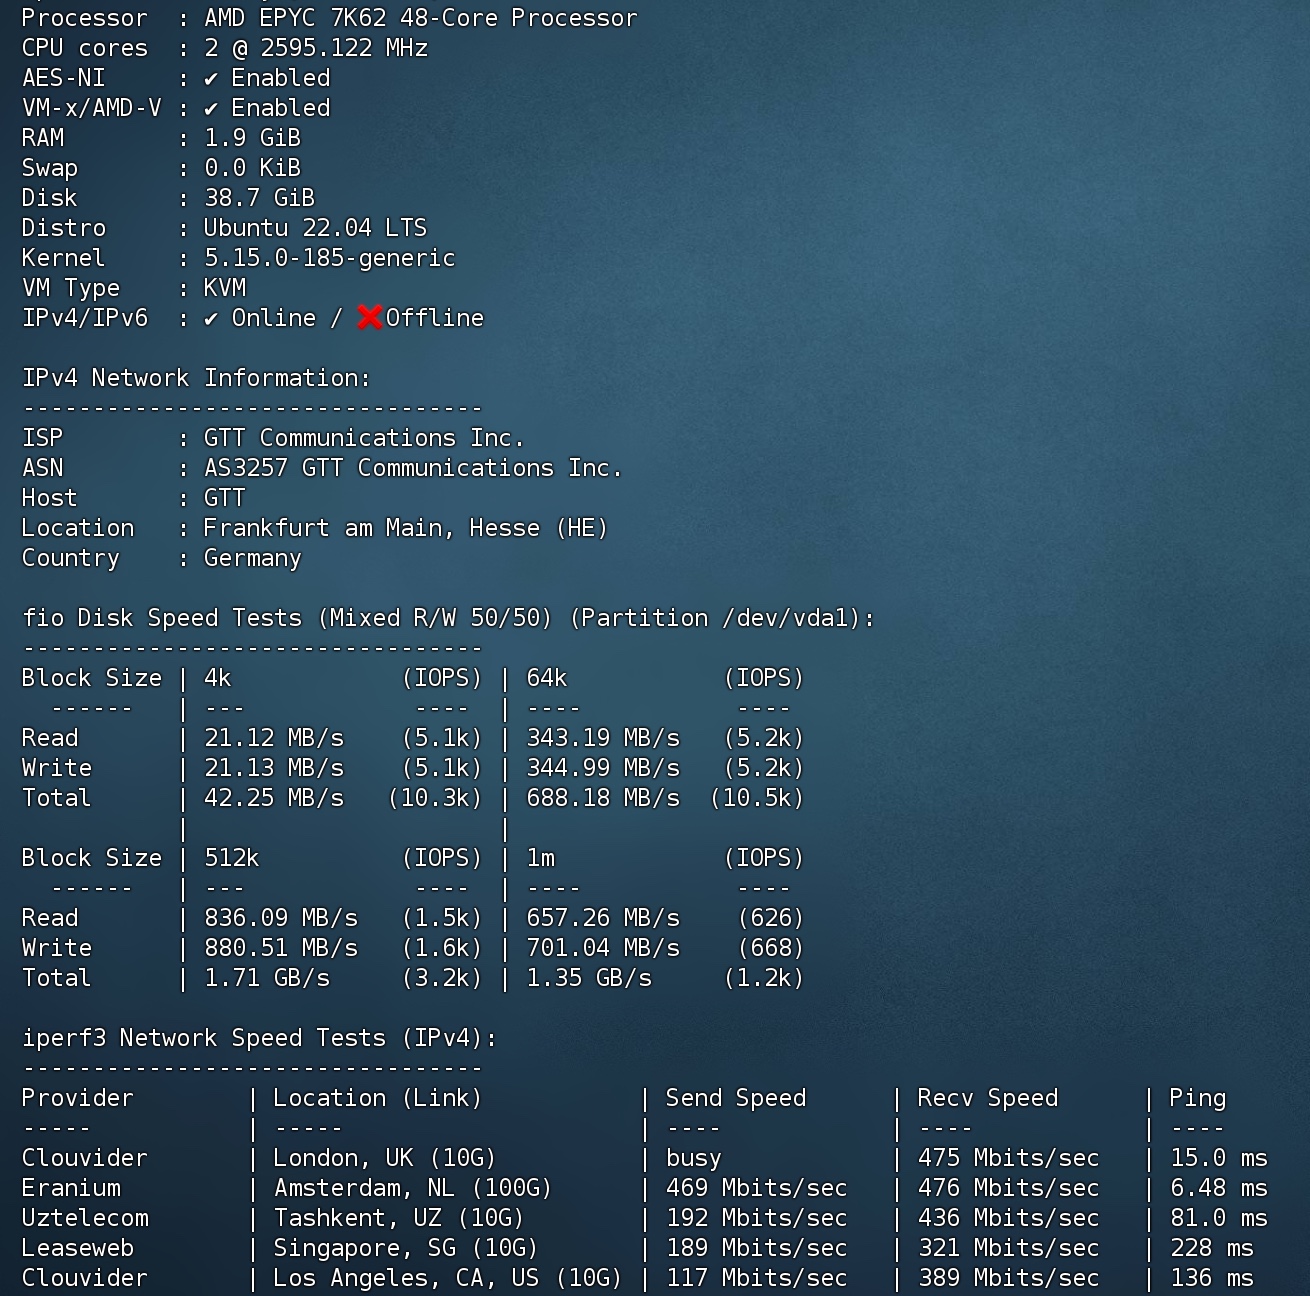Click the 'Send Speed' column header
The height and width of the screenshot is (1296, 1310).
[736, 1098]
